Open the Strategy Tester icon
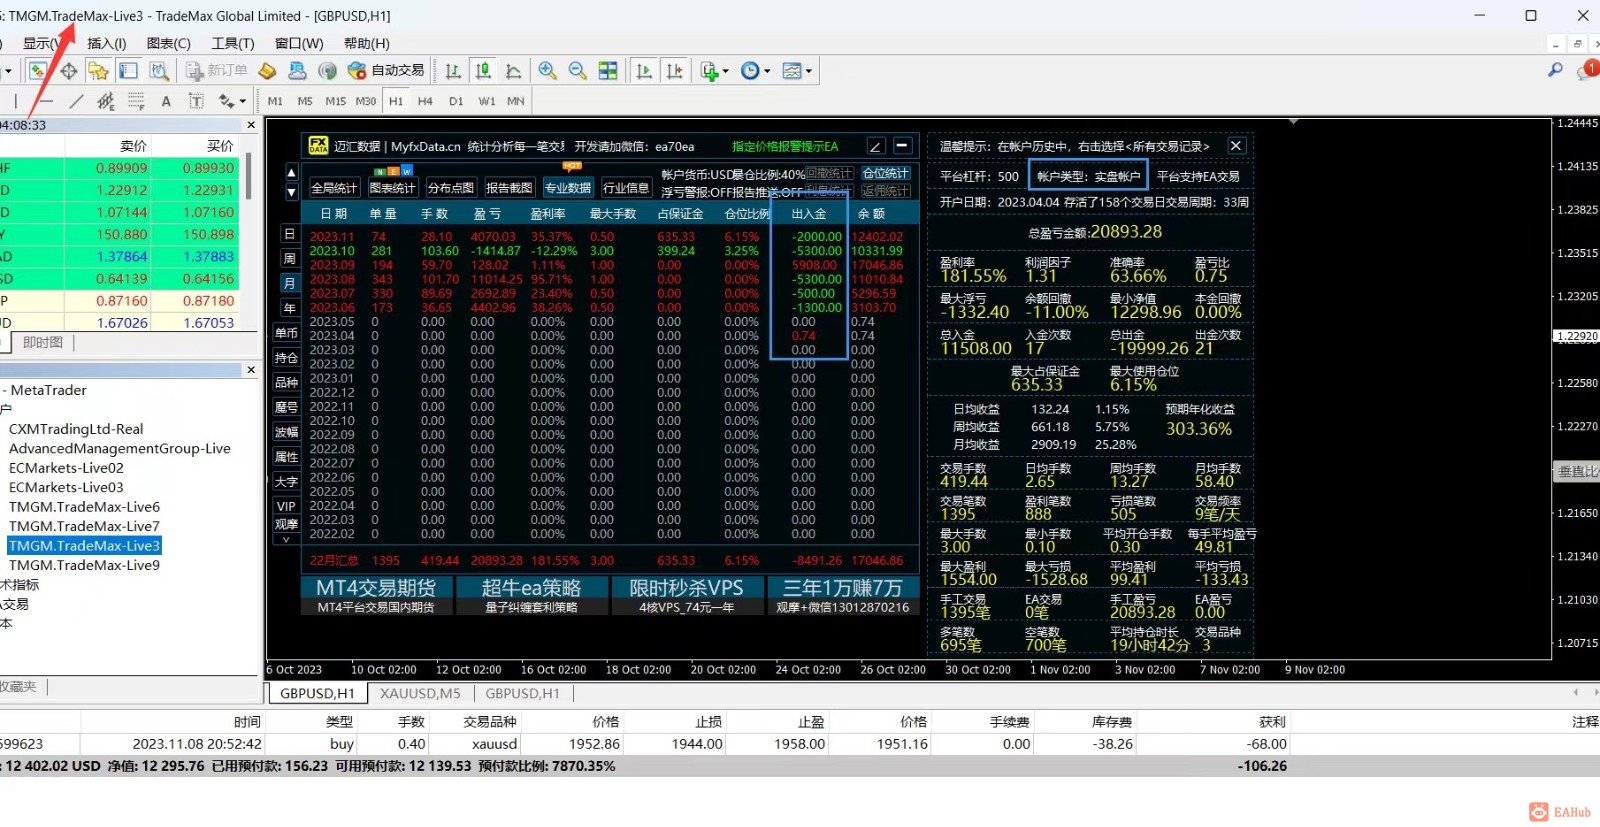Image resolution: width=1600 pixels, height=827 pixels. pyautogui.click(x=159, y=70)
